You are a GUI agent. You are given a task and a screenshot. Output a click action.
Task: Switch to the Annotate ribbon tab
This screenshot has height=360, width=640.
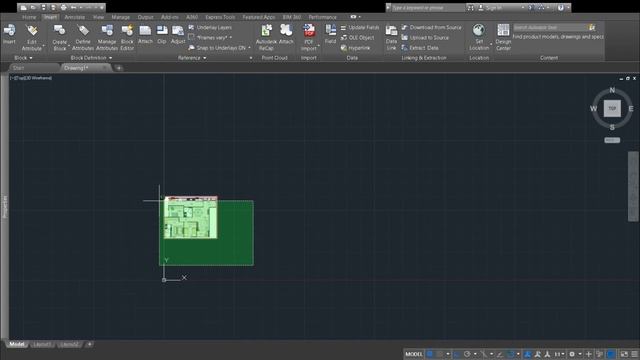(x=75, y=17)
